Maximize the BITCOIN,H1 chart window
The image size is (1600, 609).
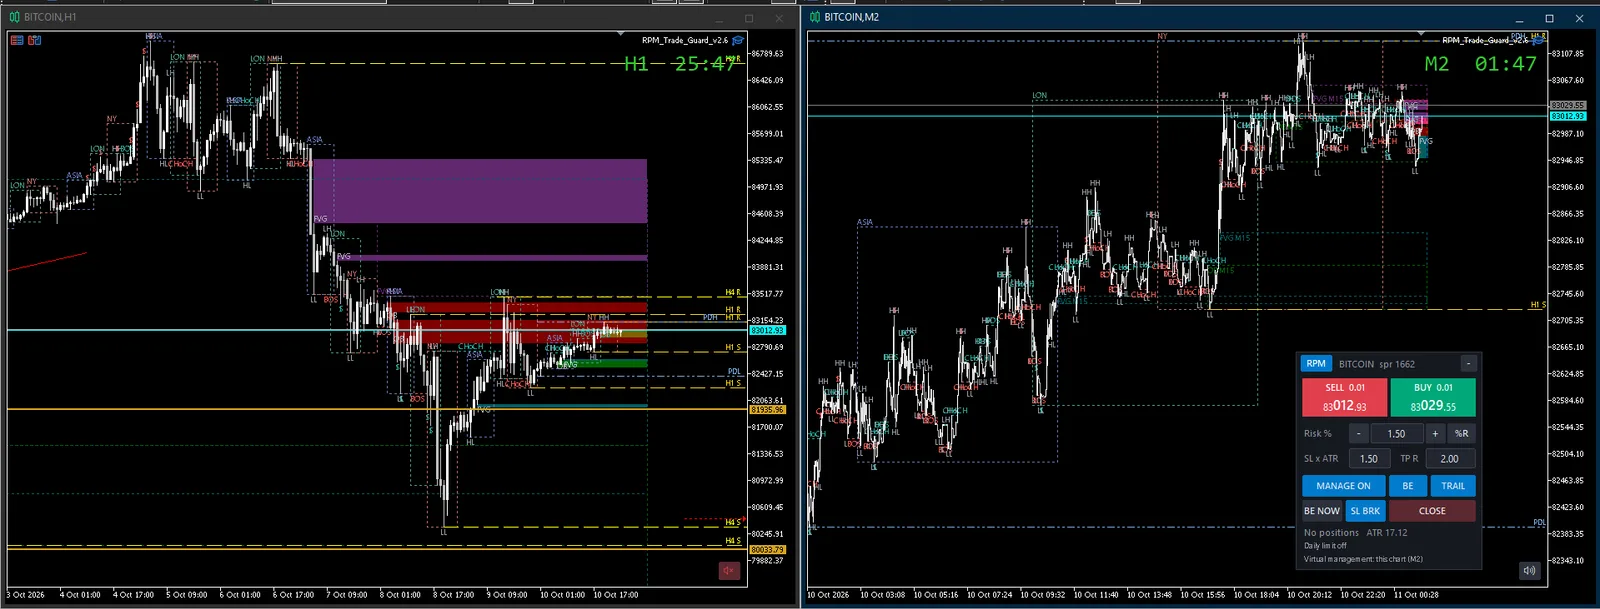(x=749, y=18)
